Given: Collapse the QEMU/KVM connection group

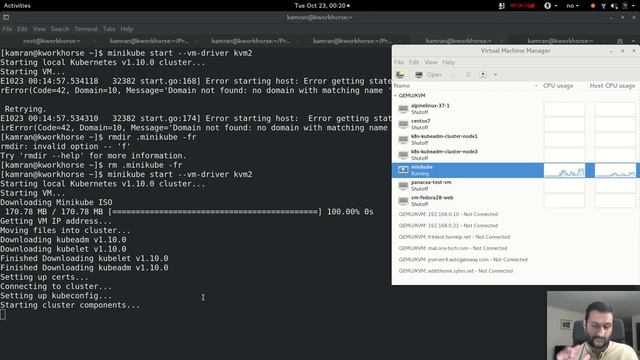Looking at the screenshot, I should (396, 96).
